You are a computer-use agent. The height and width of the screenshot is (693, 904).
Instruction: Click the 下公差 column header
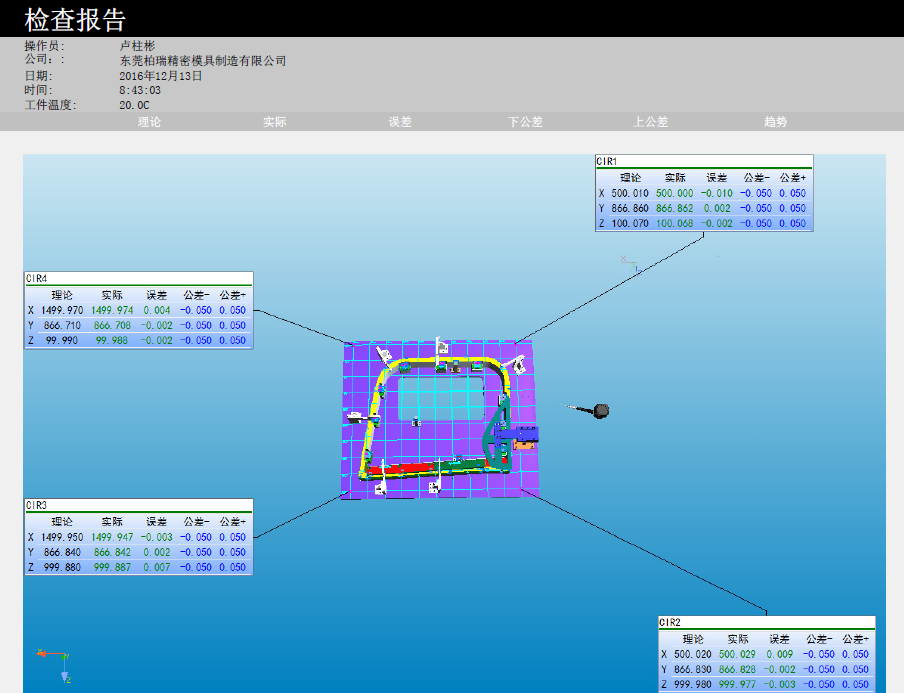525,122
